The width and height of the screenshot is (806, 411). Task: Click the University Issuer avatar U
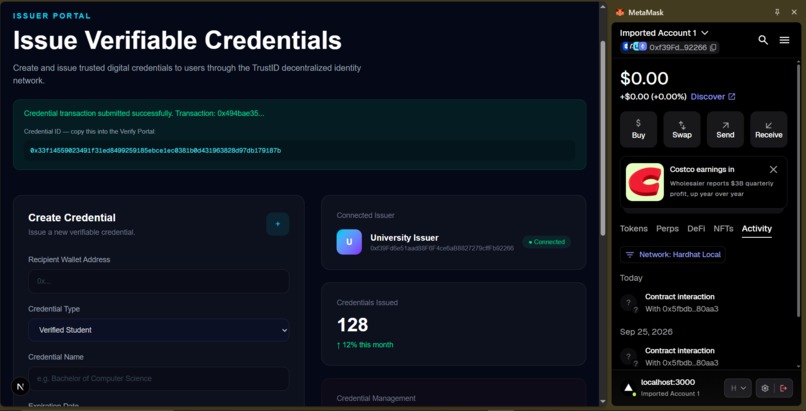pyautogui.click(x=349, y=242)
